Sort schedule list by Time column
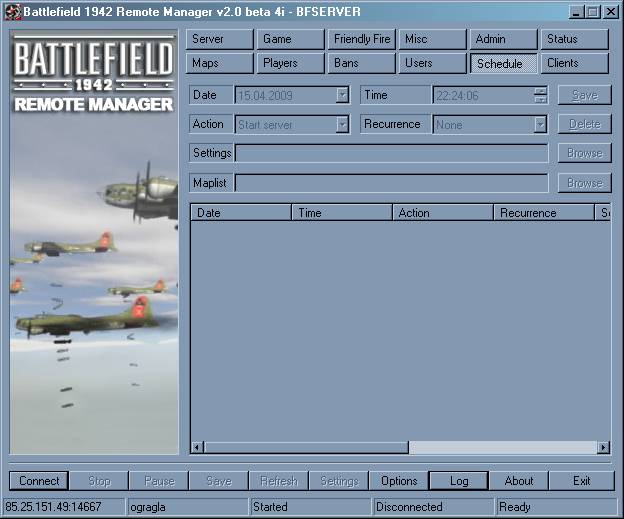Screen dimensions: 624x519 point(342,213)
